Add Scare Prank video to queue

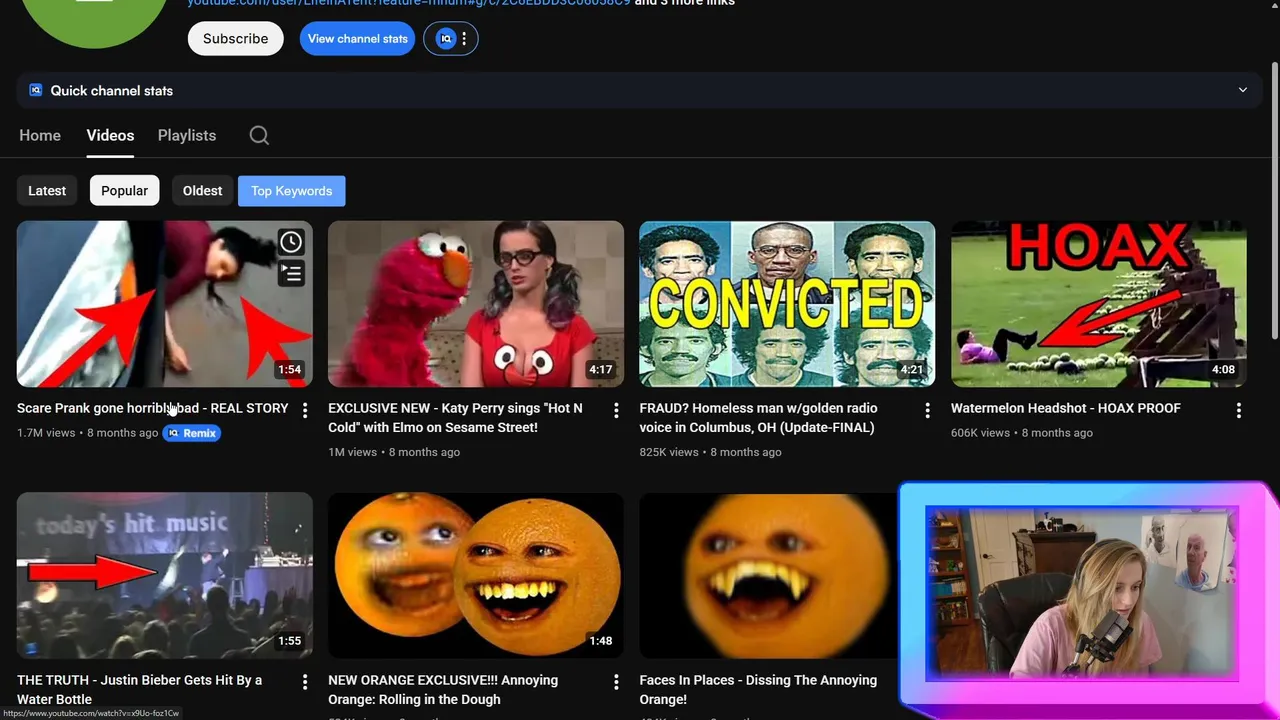(291, 273)
